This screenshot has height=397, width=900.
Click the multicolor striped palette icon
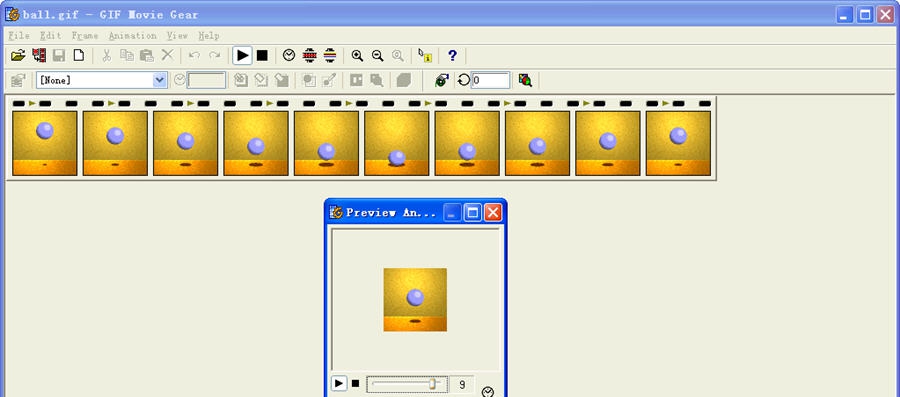pyautogui.click(x=329, y=56)
